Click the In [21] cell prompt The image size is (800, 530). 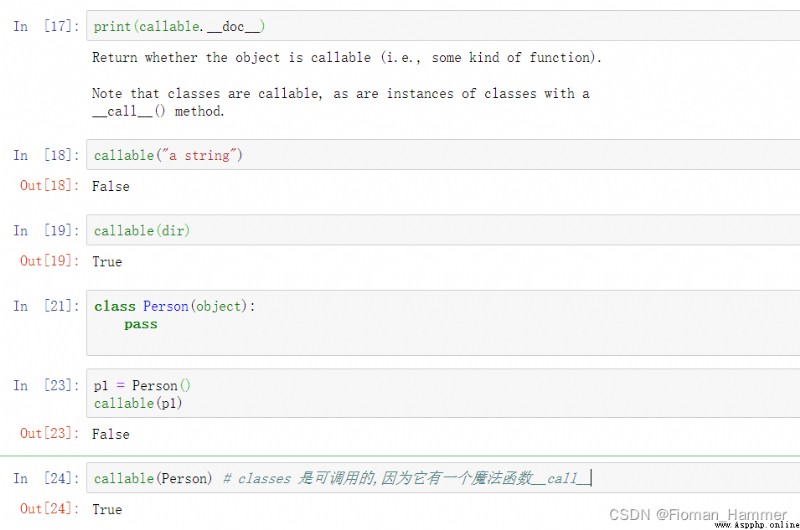(x=46, y=306)
